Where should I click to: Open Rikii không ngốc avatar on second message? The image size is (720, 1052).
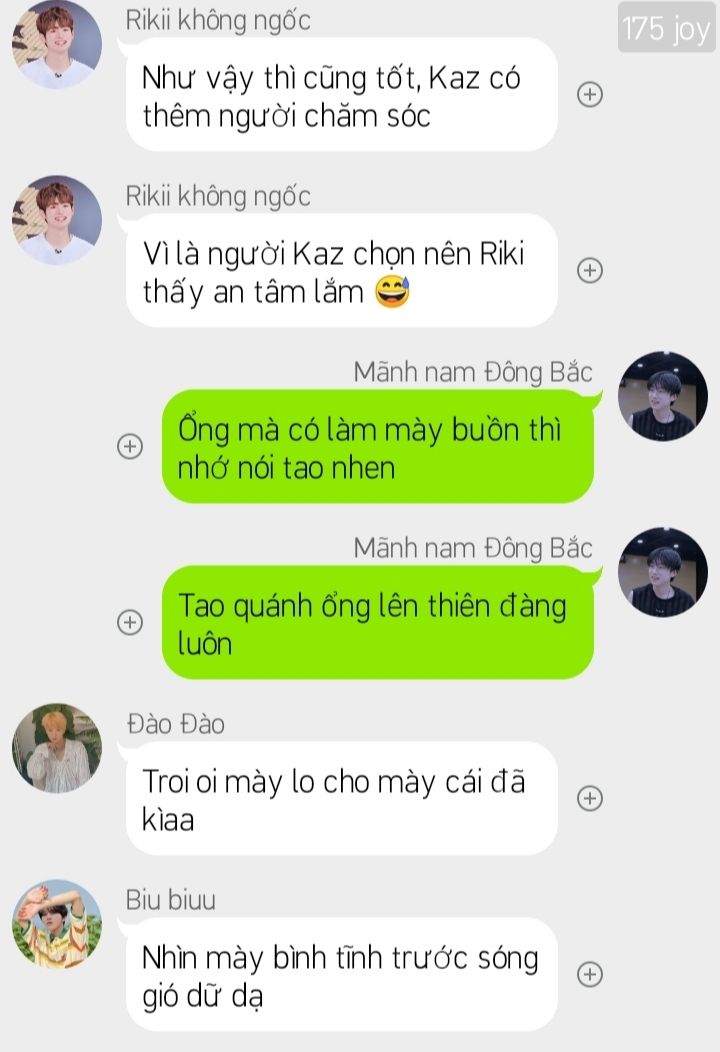[57, 220]
